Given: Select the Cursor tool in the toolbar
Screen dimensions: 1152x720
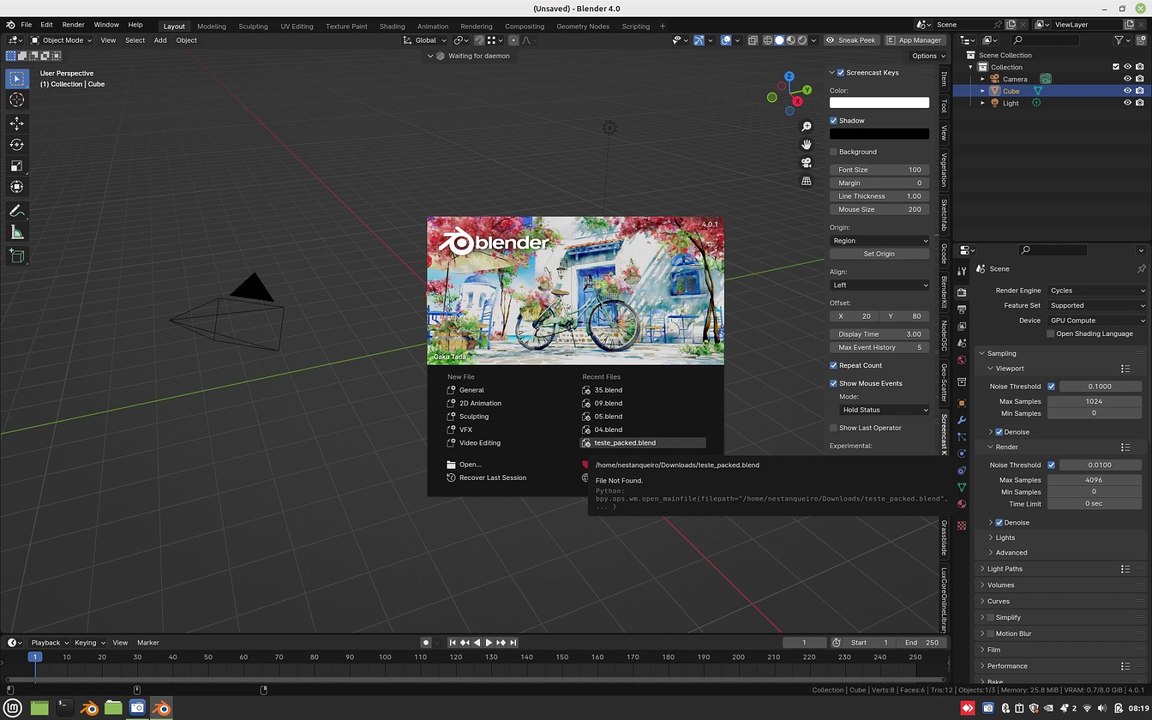Looking at the screenshot, I should click(17, 100).
